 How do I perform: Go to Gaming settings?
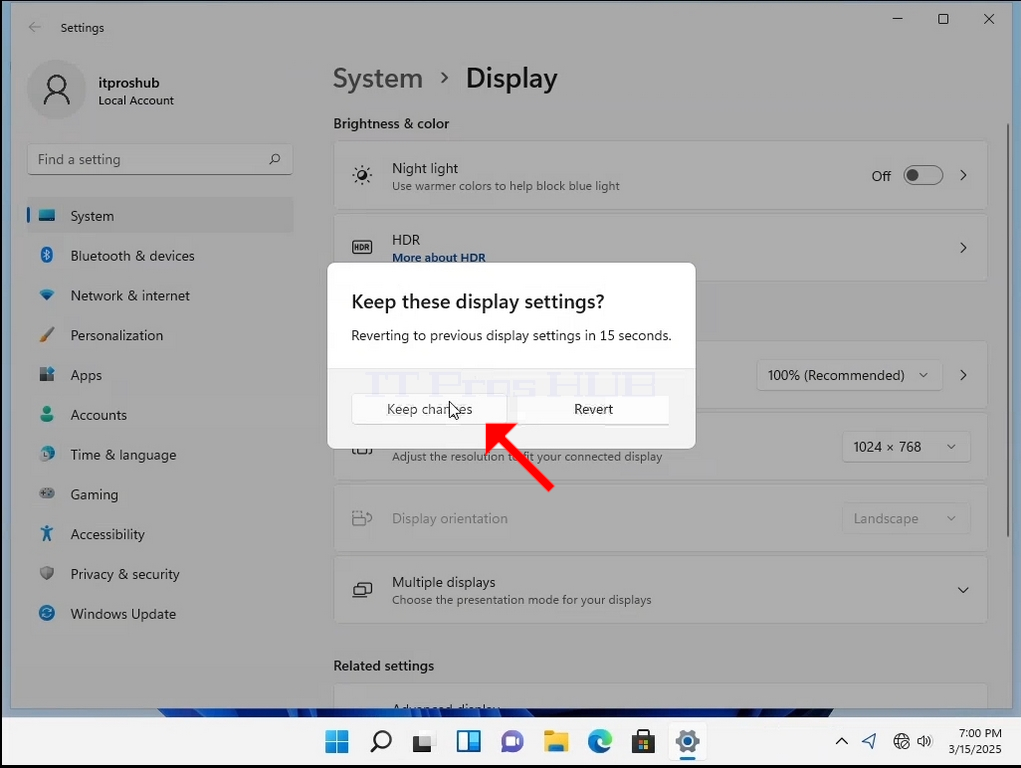[160, 494]
